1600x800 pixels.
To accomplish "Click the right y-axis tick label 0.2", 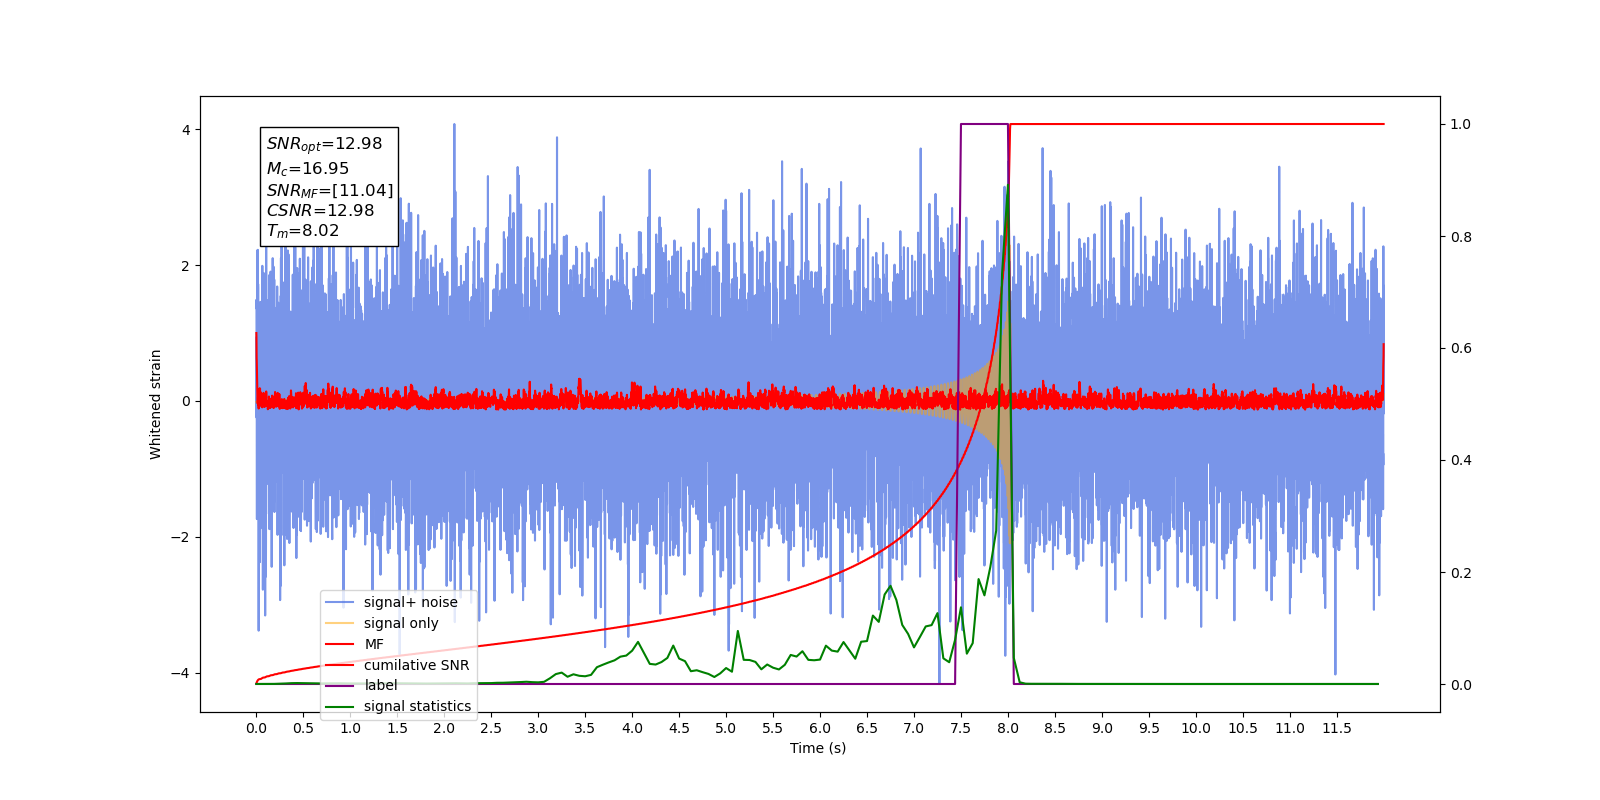I will pyautogui.click(x=1461, y=573).
